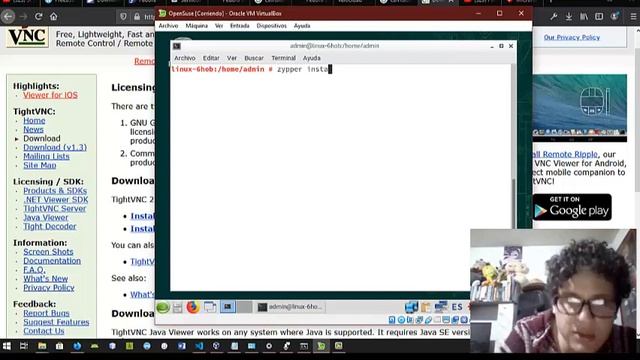The height and width of the screenshot is (360, 640).
Task: Open the Documentation link
Action: pyautogui.click(x=52, y=261)
